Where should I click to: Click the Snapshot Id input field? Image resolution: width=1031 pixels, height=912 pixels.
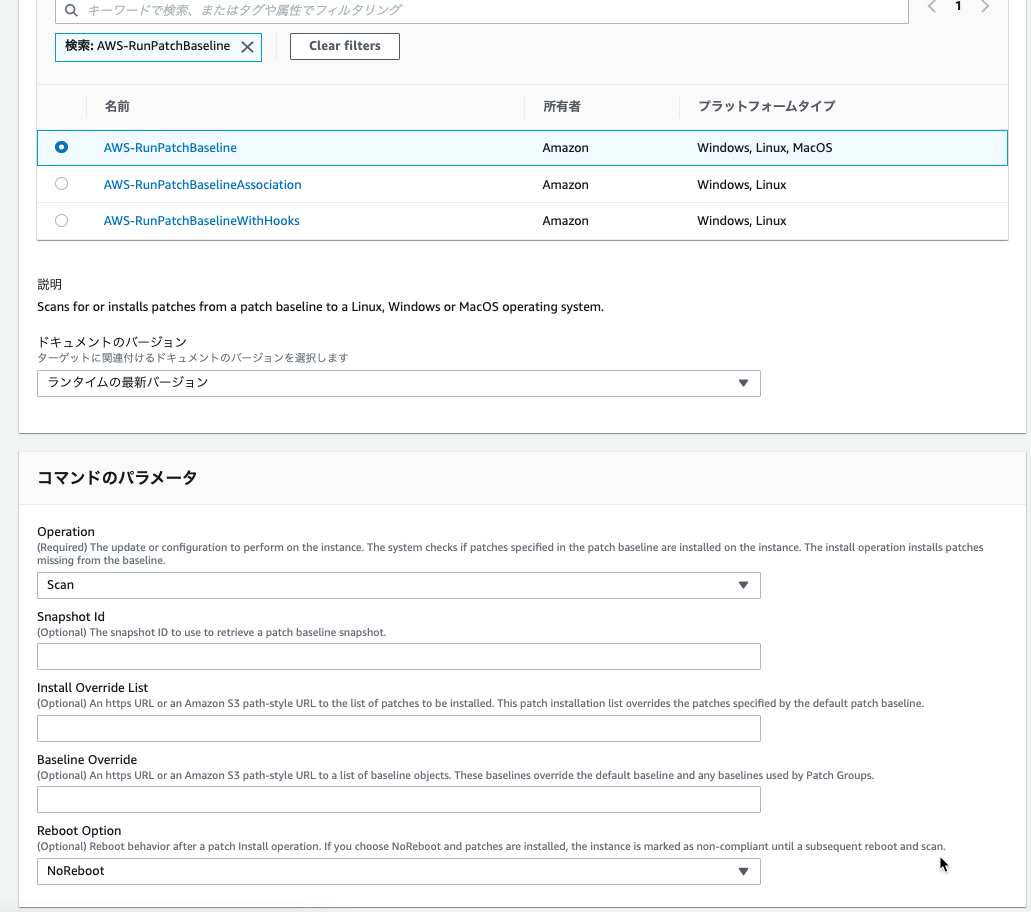click(x=398, y=657)
